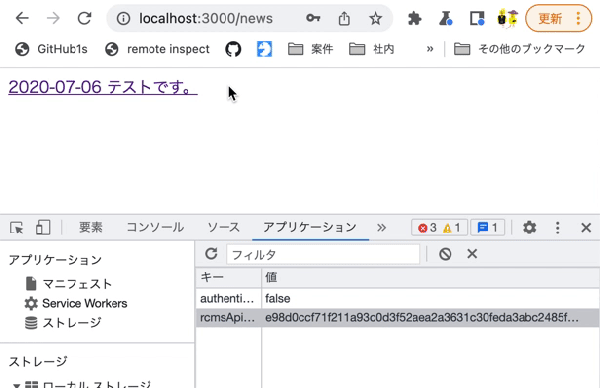Clear all storage with the circle-slash icon
This screenshot has height=388, width=600.
tap(445, 254)
